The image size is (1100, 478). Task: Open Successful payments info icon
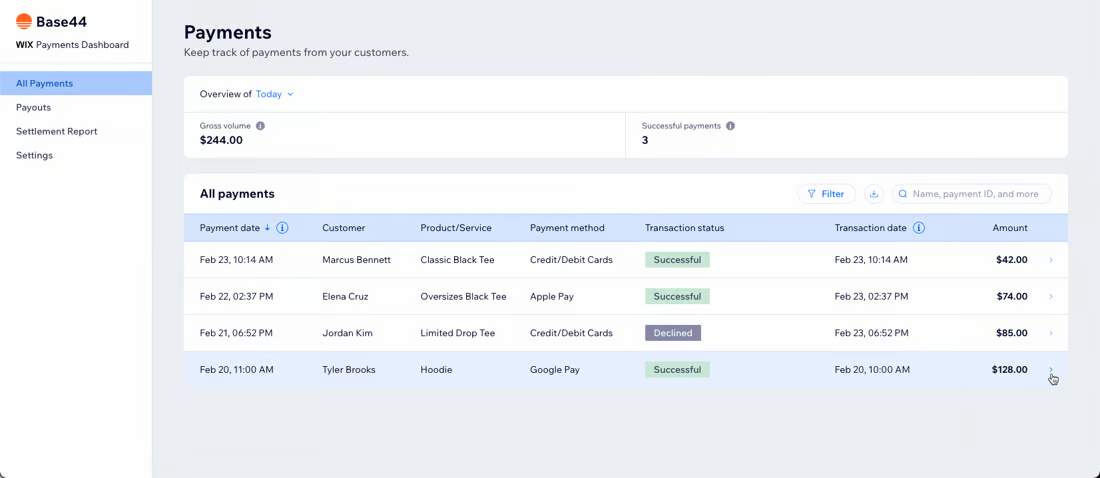tap(730, 126)
